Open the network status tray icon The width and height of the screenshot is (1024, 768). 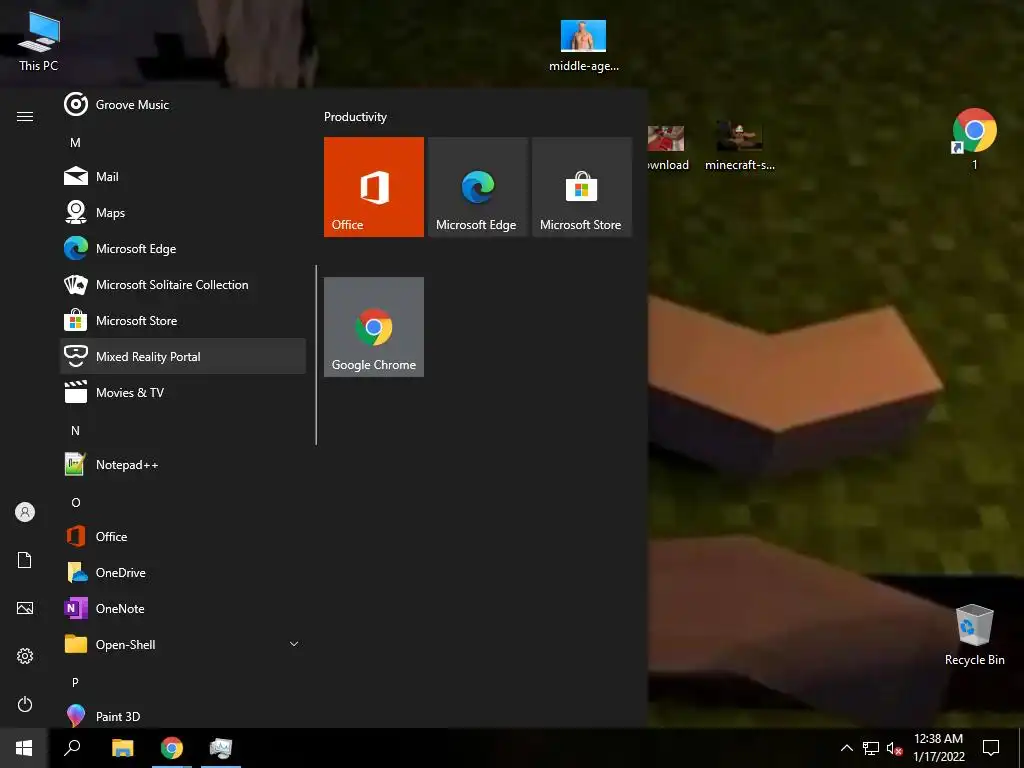[x=871, y=748]
